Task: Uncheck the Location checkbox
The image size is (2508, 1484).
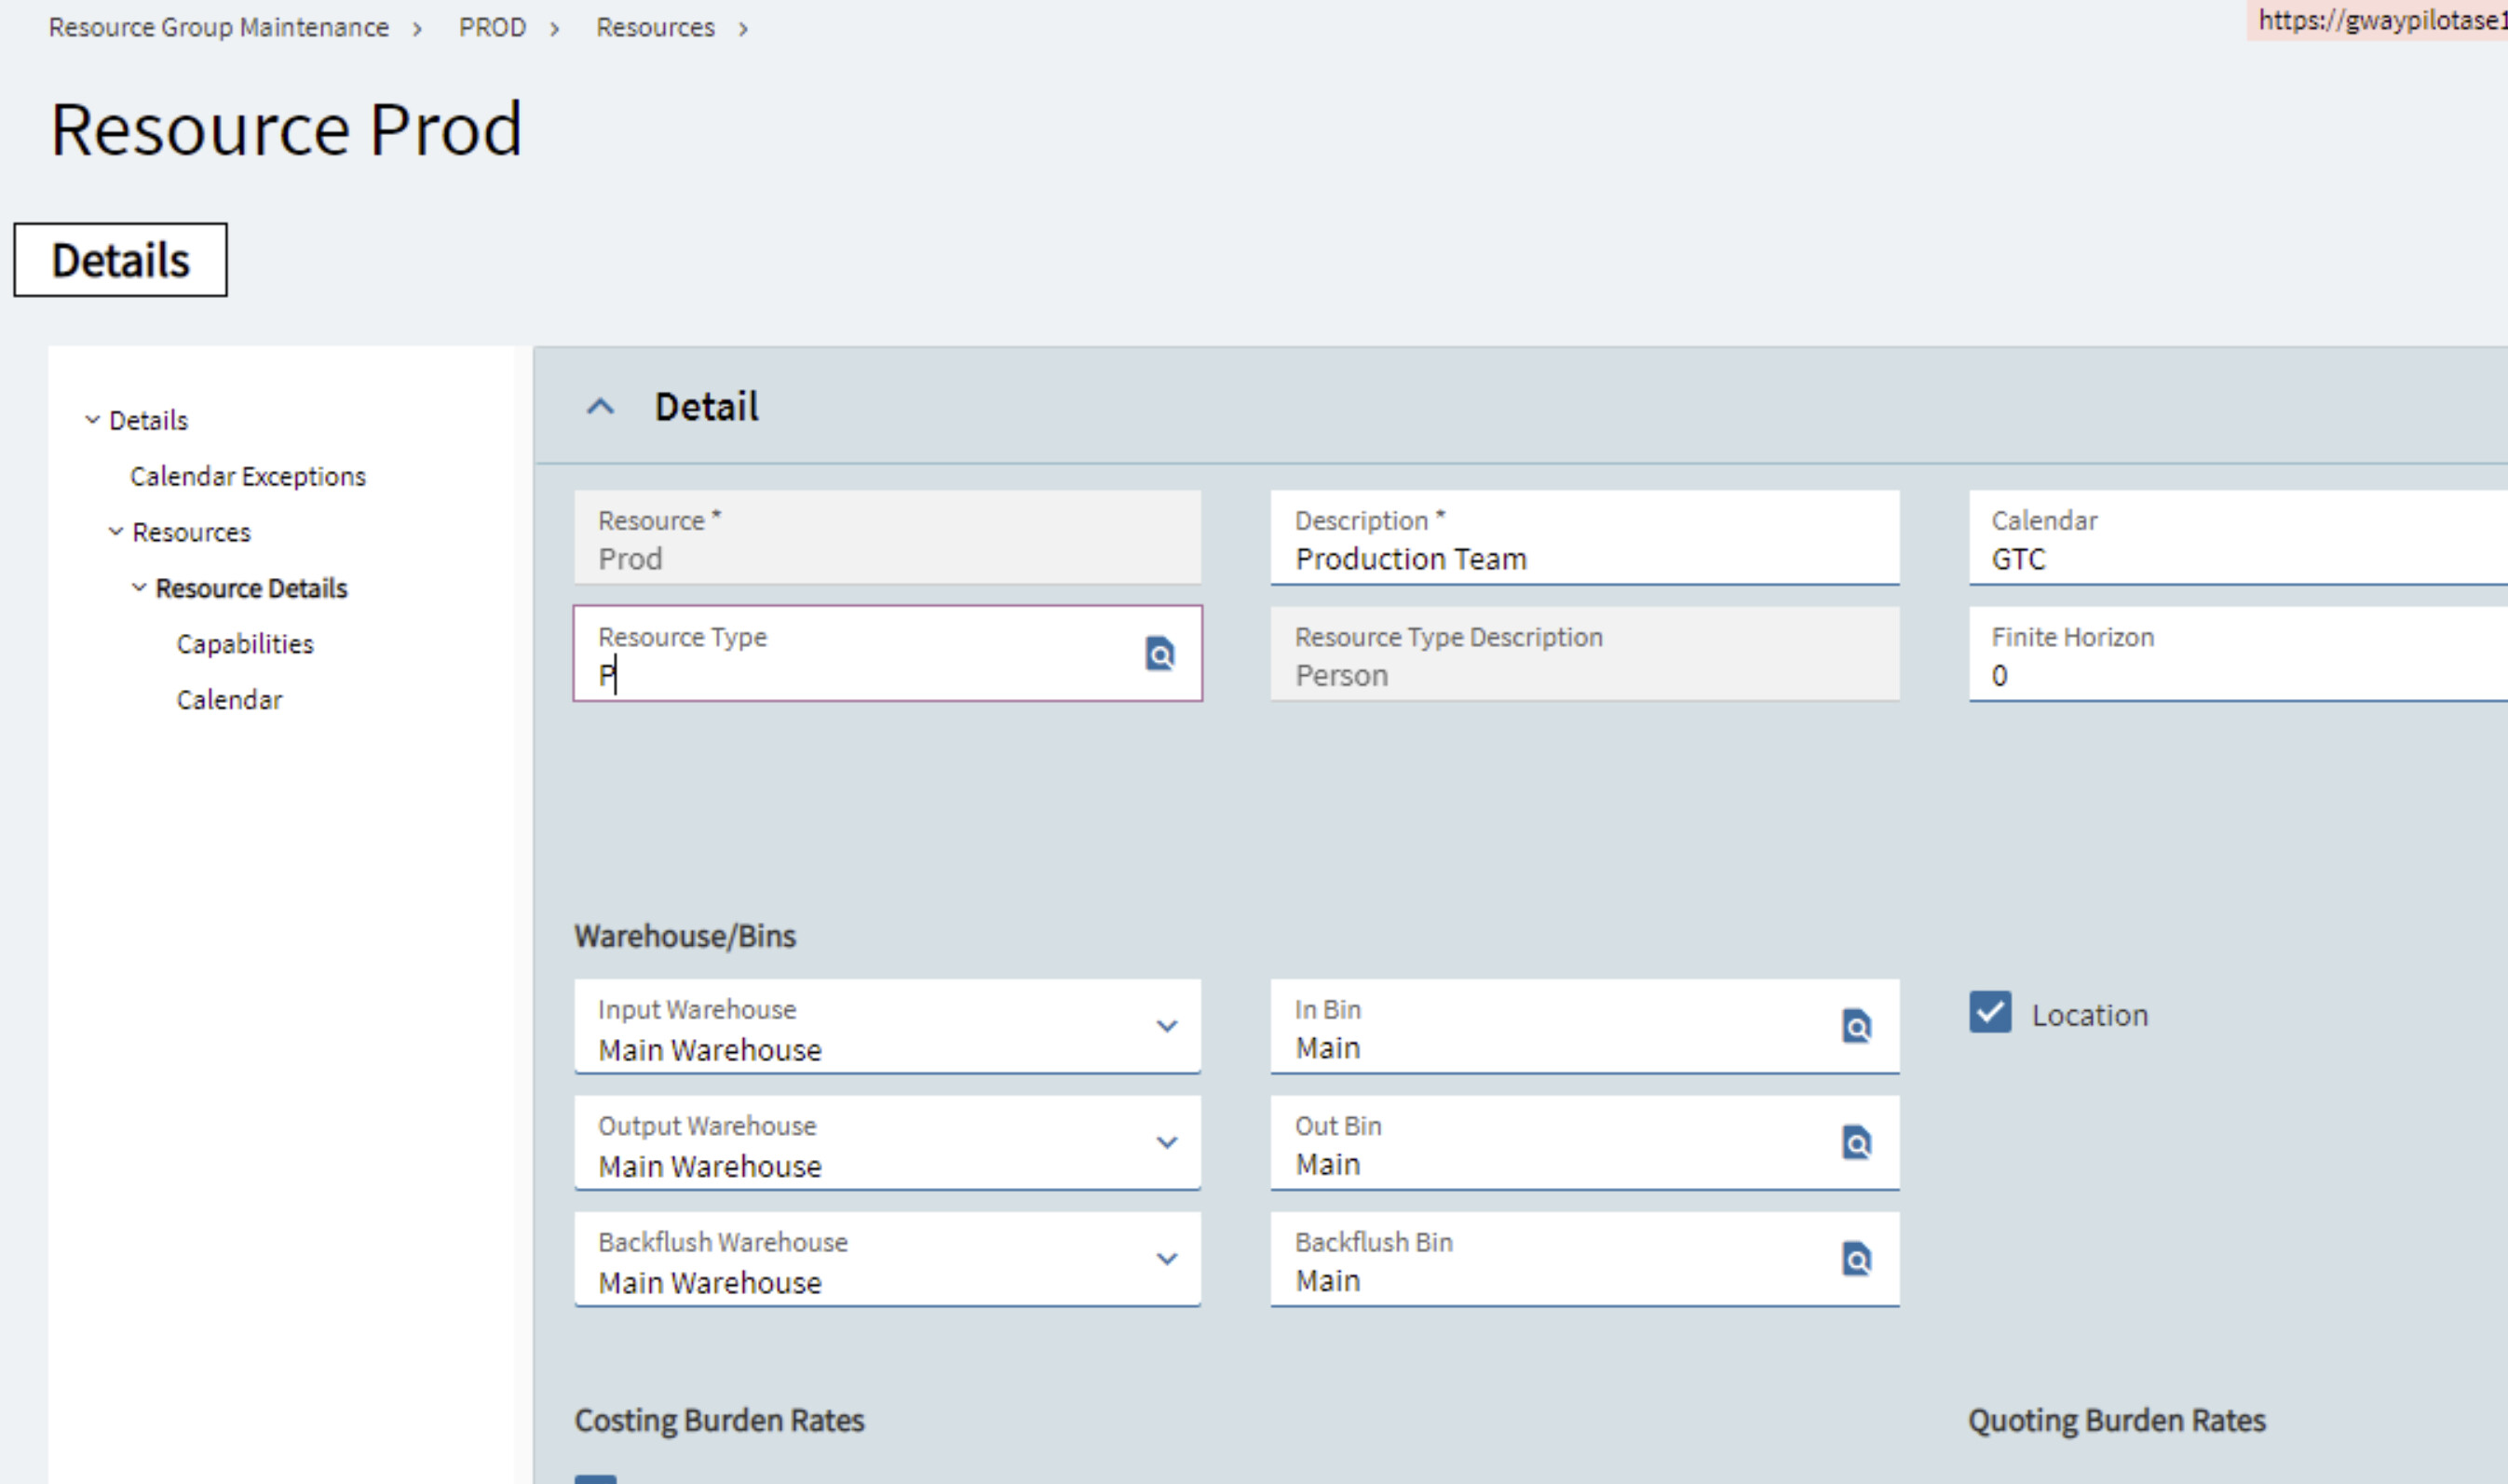Action: [1990, 1012]
